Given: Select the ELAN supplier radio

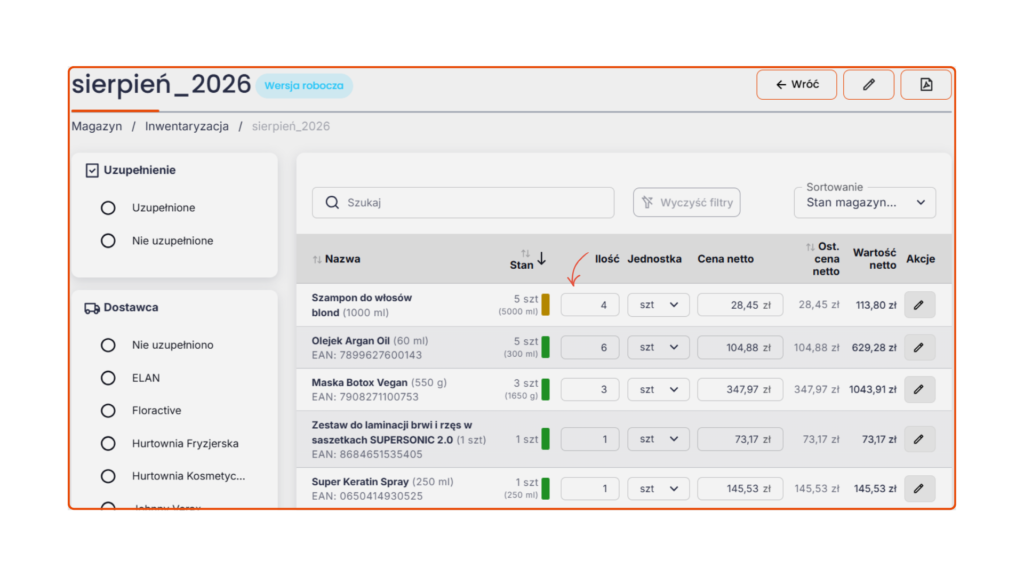Looking at the screenshot, I should coord(108,378).
